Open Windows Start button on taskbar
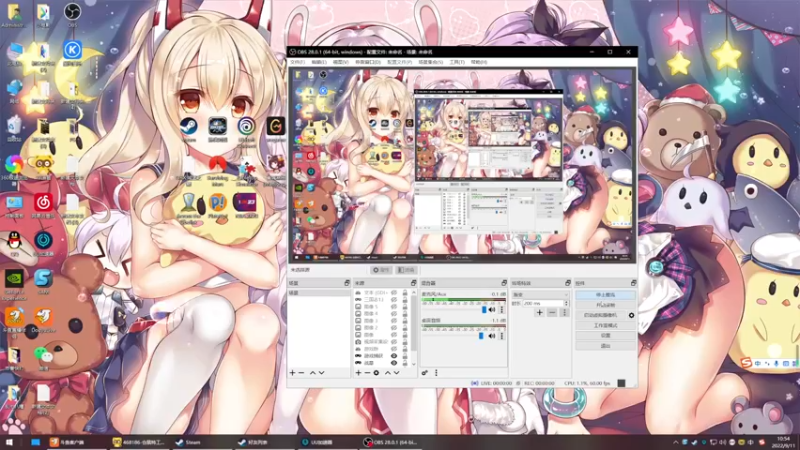This screenshot has height=450, width=800. click(9, 442)
